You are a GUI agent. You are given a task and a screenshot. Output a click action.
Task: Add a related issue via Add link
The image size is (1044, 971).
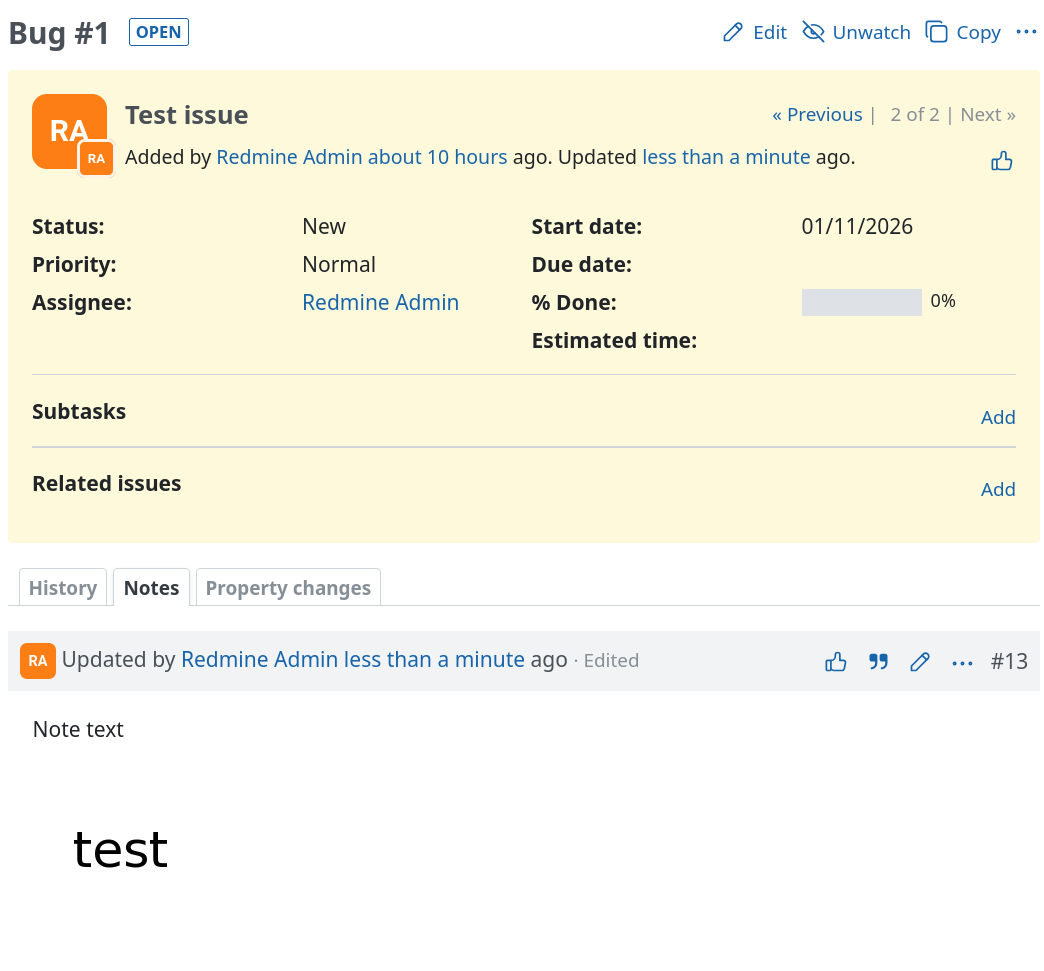point(997,490)
